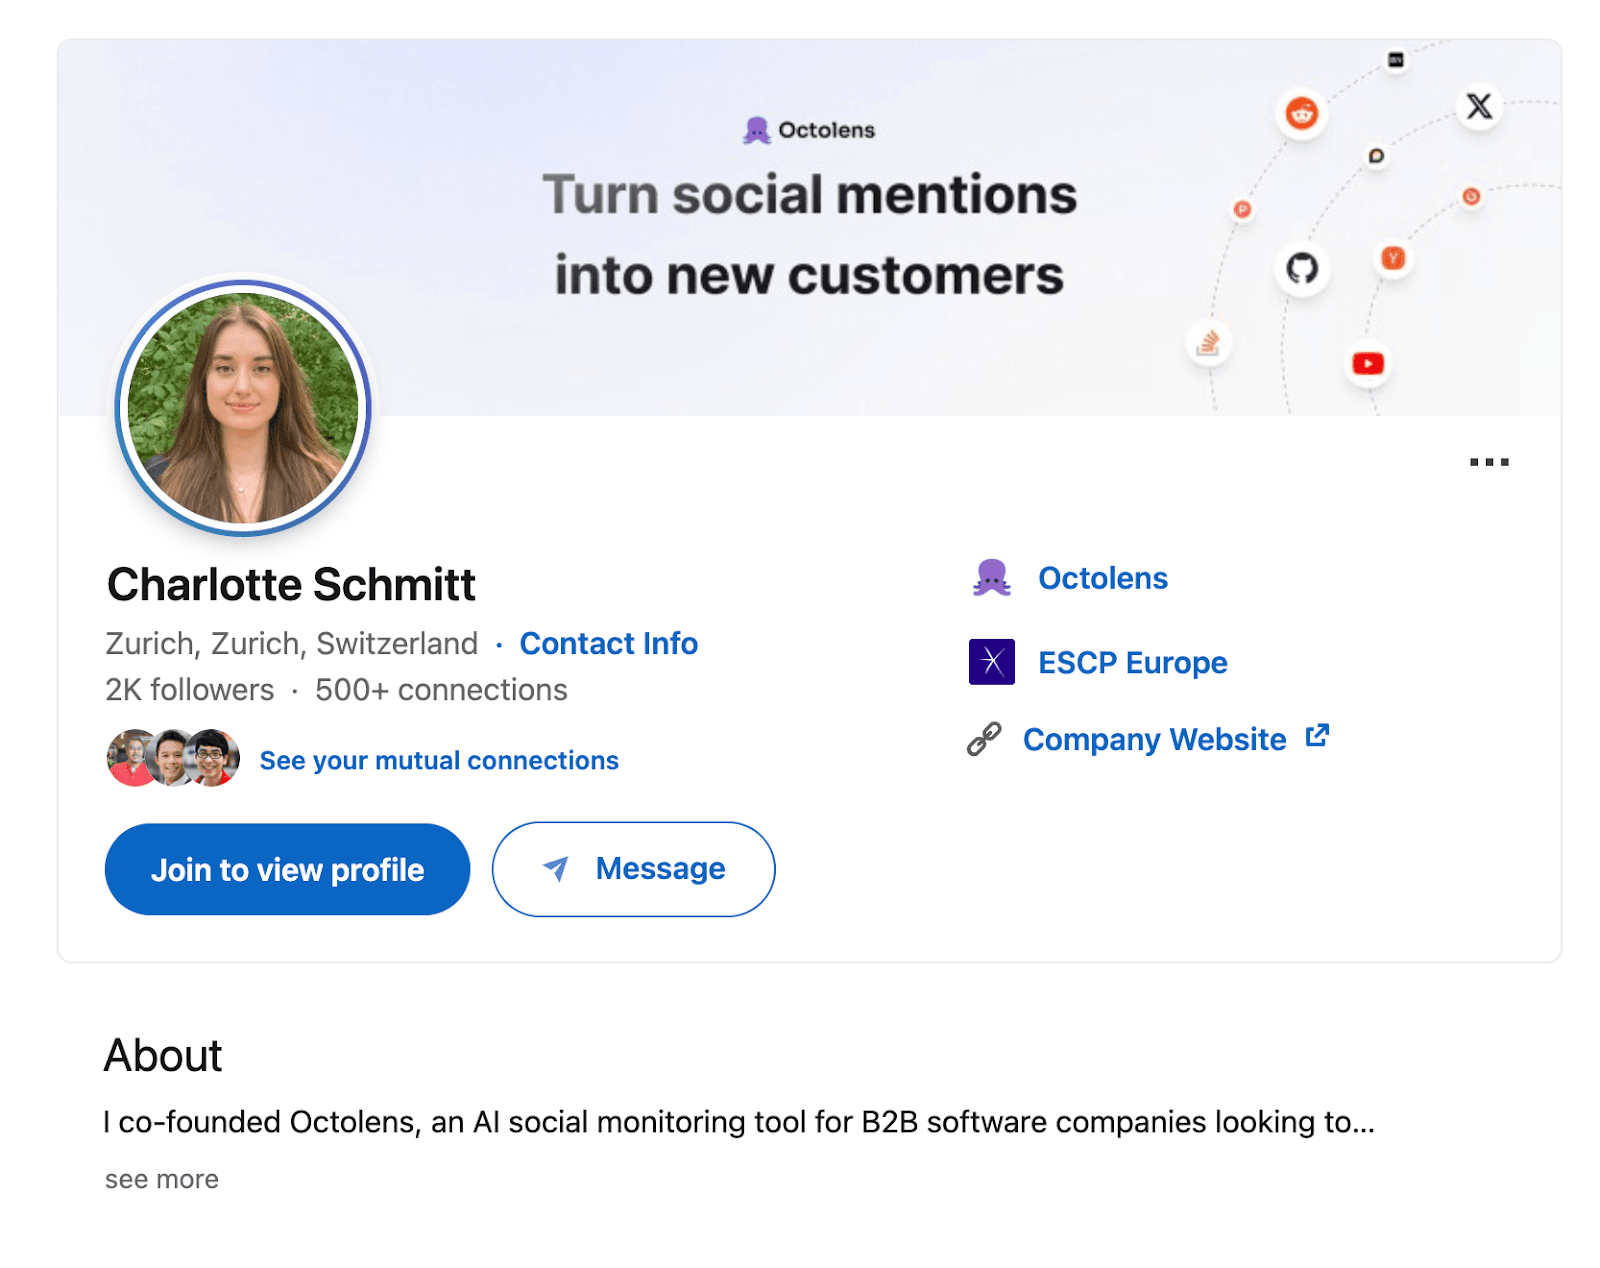Image resolution: width=1600 pixels, height=1268 pixels.
Task: Open Contact Info
Action: tap(608, 643)
